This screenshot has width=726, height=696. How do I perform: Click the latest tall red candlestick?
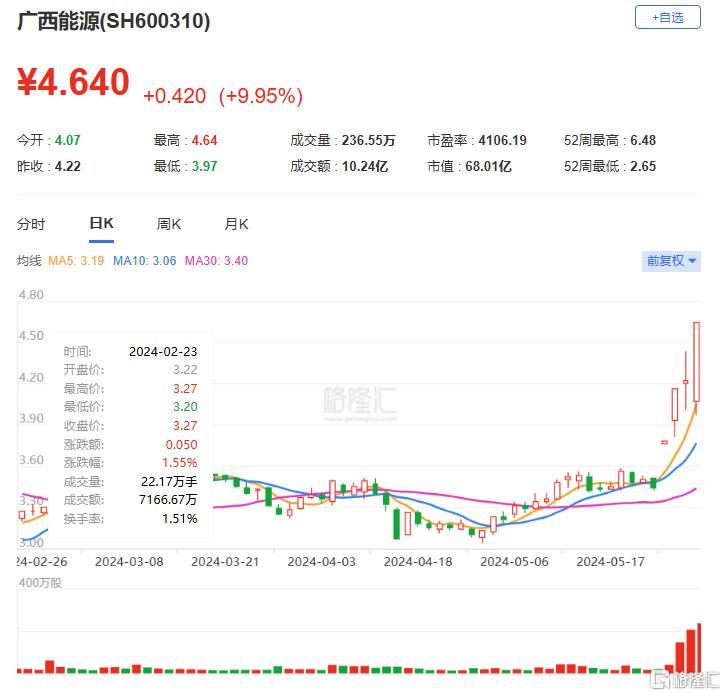[x=696, y=362]
